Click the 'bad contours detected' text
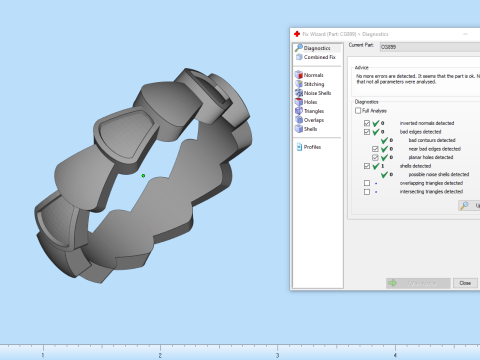The width and height of the screenshot is (480, 360). [432, 140]
